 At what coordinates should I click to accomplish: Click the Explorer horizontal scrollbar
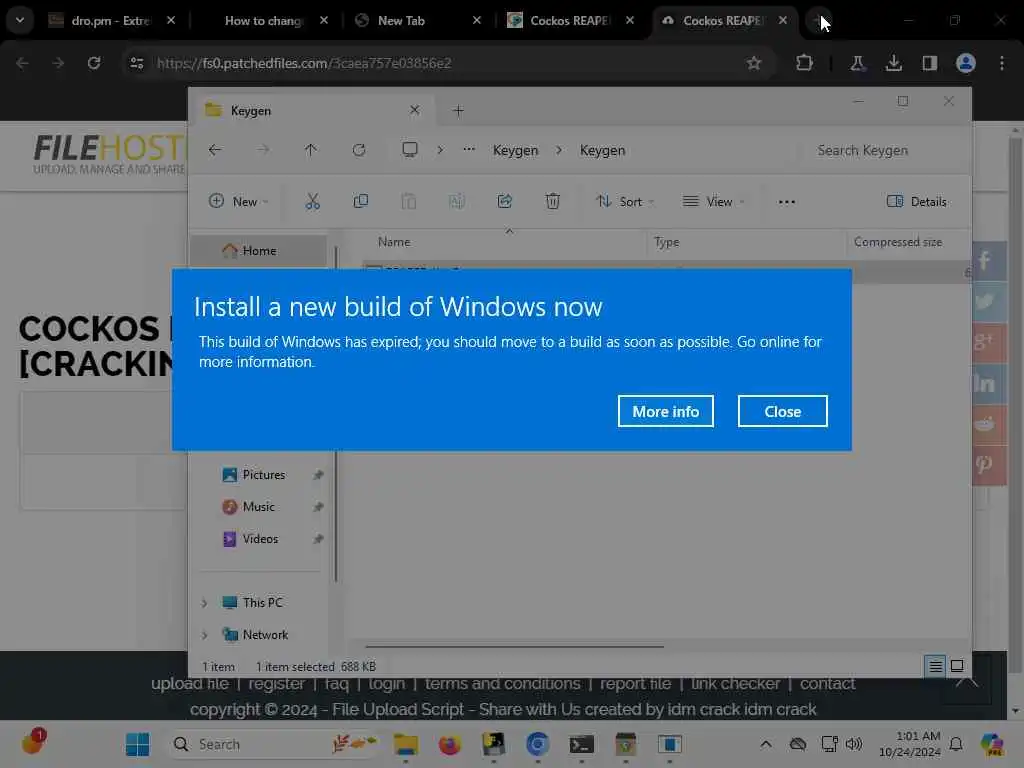pyautogui.click(x=515, y=647)
